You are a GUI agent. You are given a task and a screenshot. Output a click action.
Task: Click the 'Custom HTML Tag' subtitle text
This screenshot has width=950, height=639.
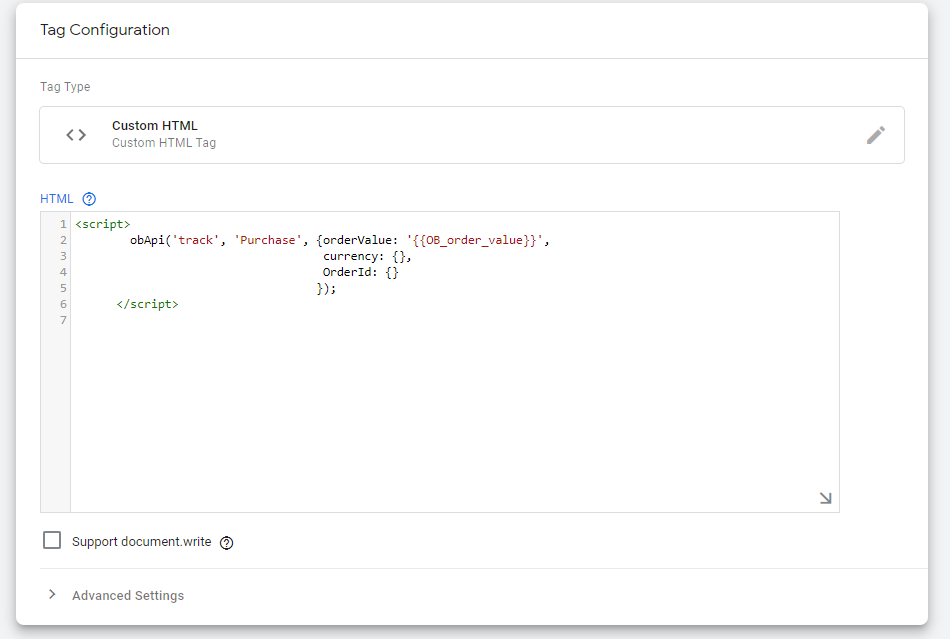(163, 143)
